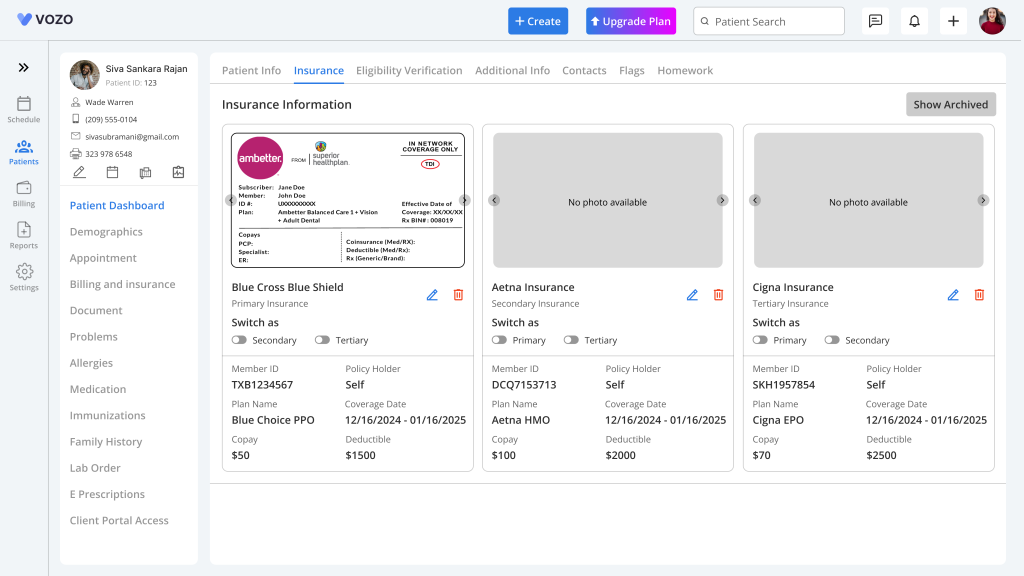
Task: Open Immunizations in patient menu
Action: (107, 415)
